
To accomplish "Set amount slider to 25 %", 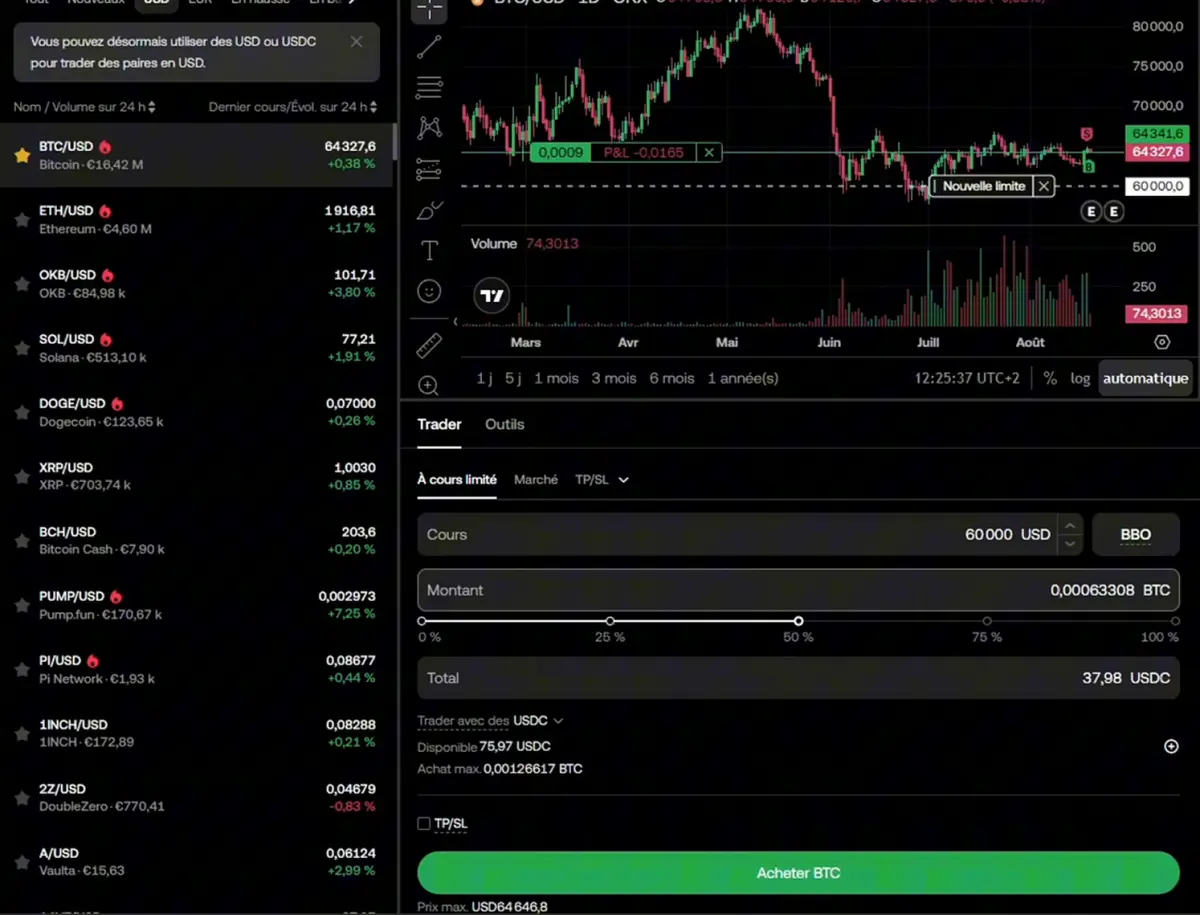I will pyautogui.click(x=610, y=621).
